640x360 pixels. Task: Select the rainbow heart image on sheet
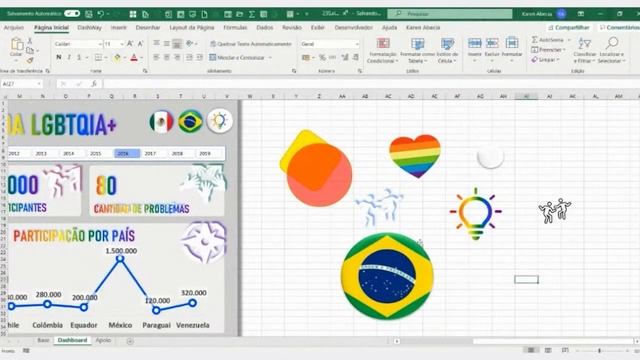(415, 156)
